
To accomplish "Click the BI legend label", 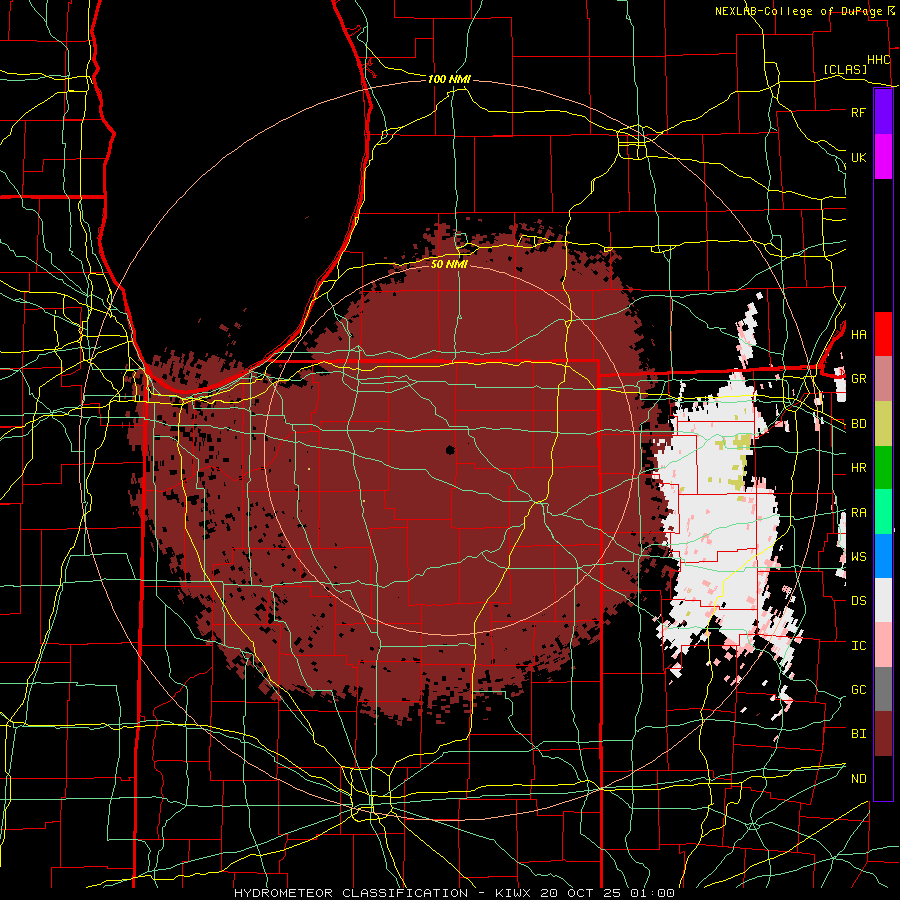I will point(858,734).
